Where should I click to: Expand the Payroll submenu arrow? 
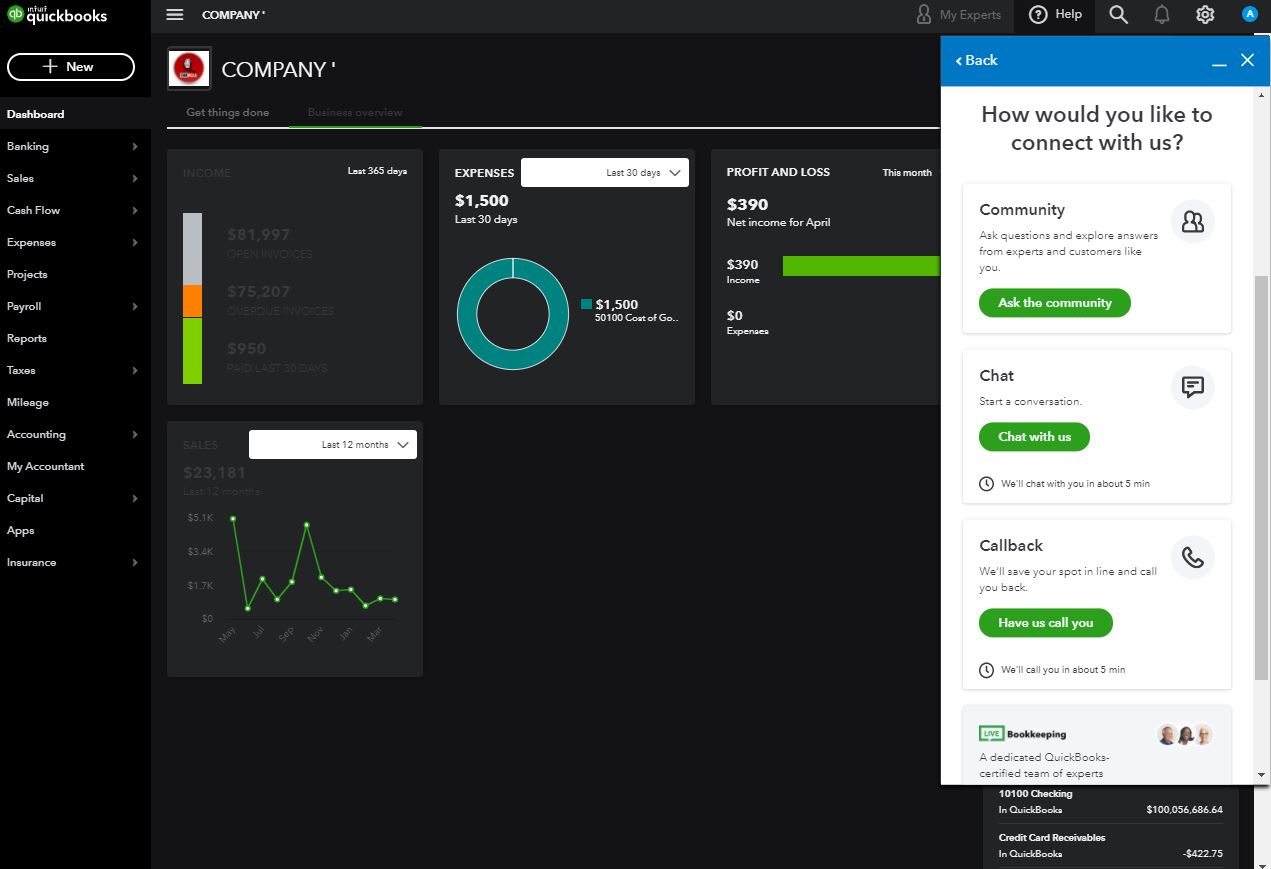(x=135, y=307)
